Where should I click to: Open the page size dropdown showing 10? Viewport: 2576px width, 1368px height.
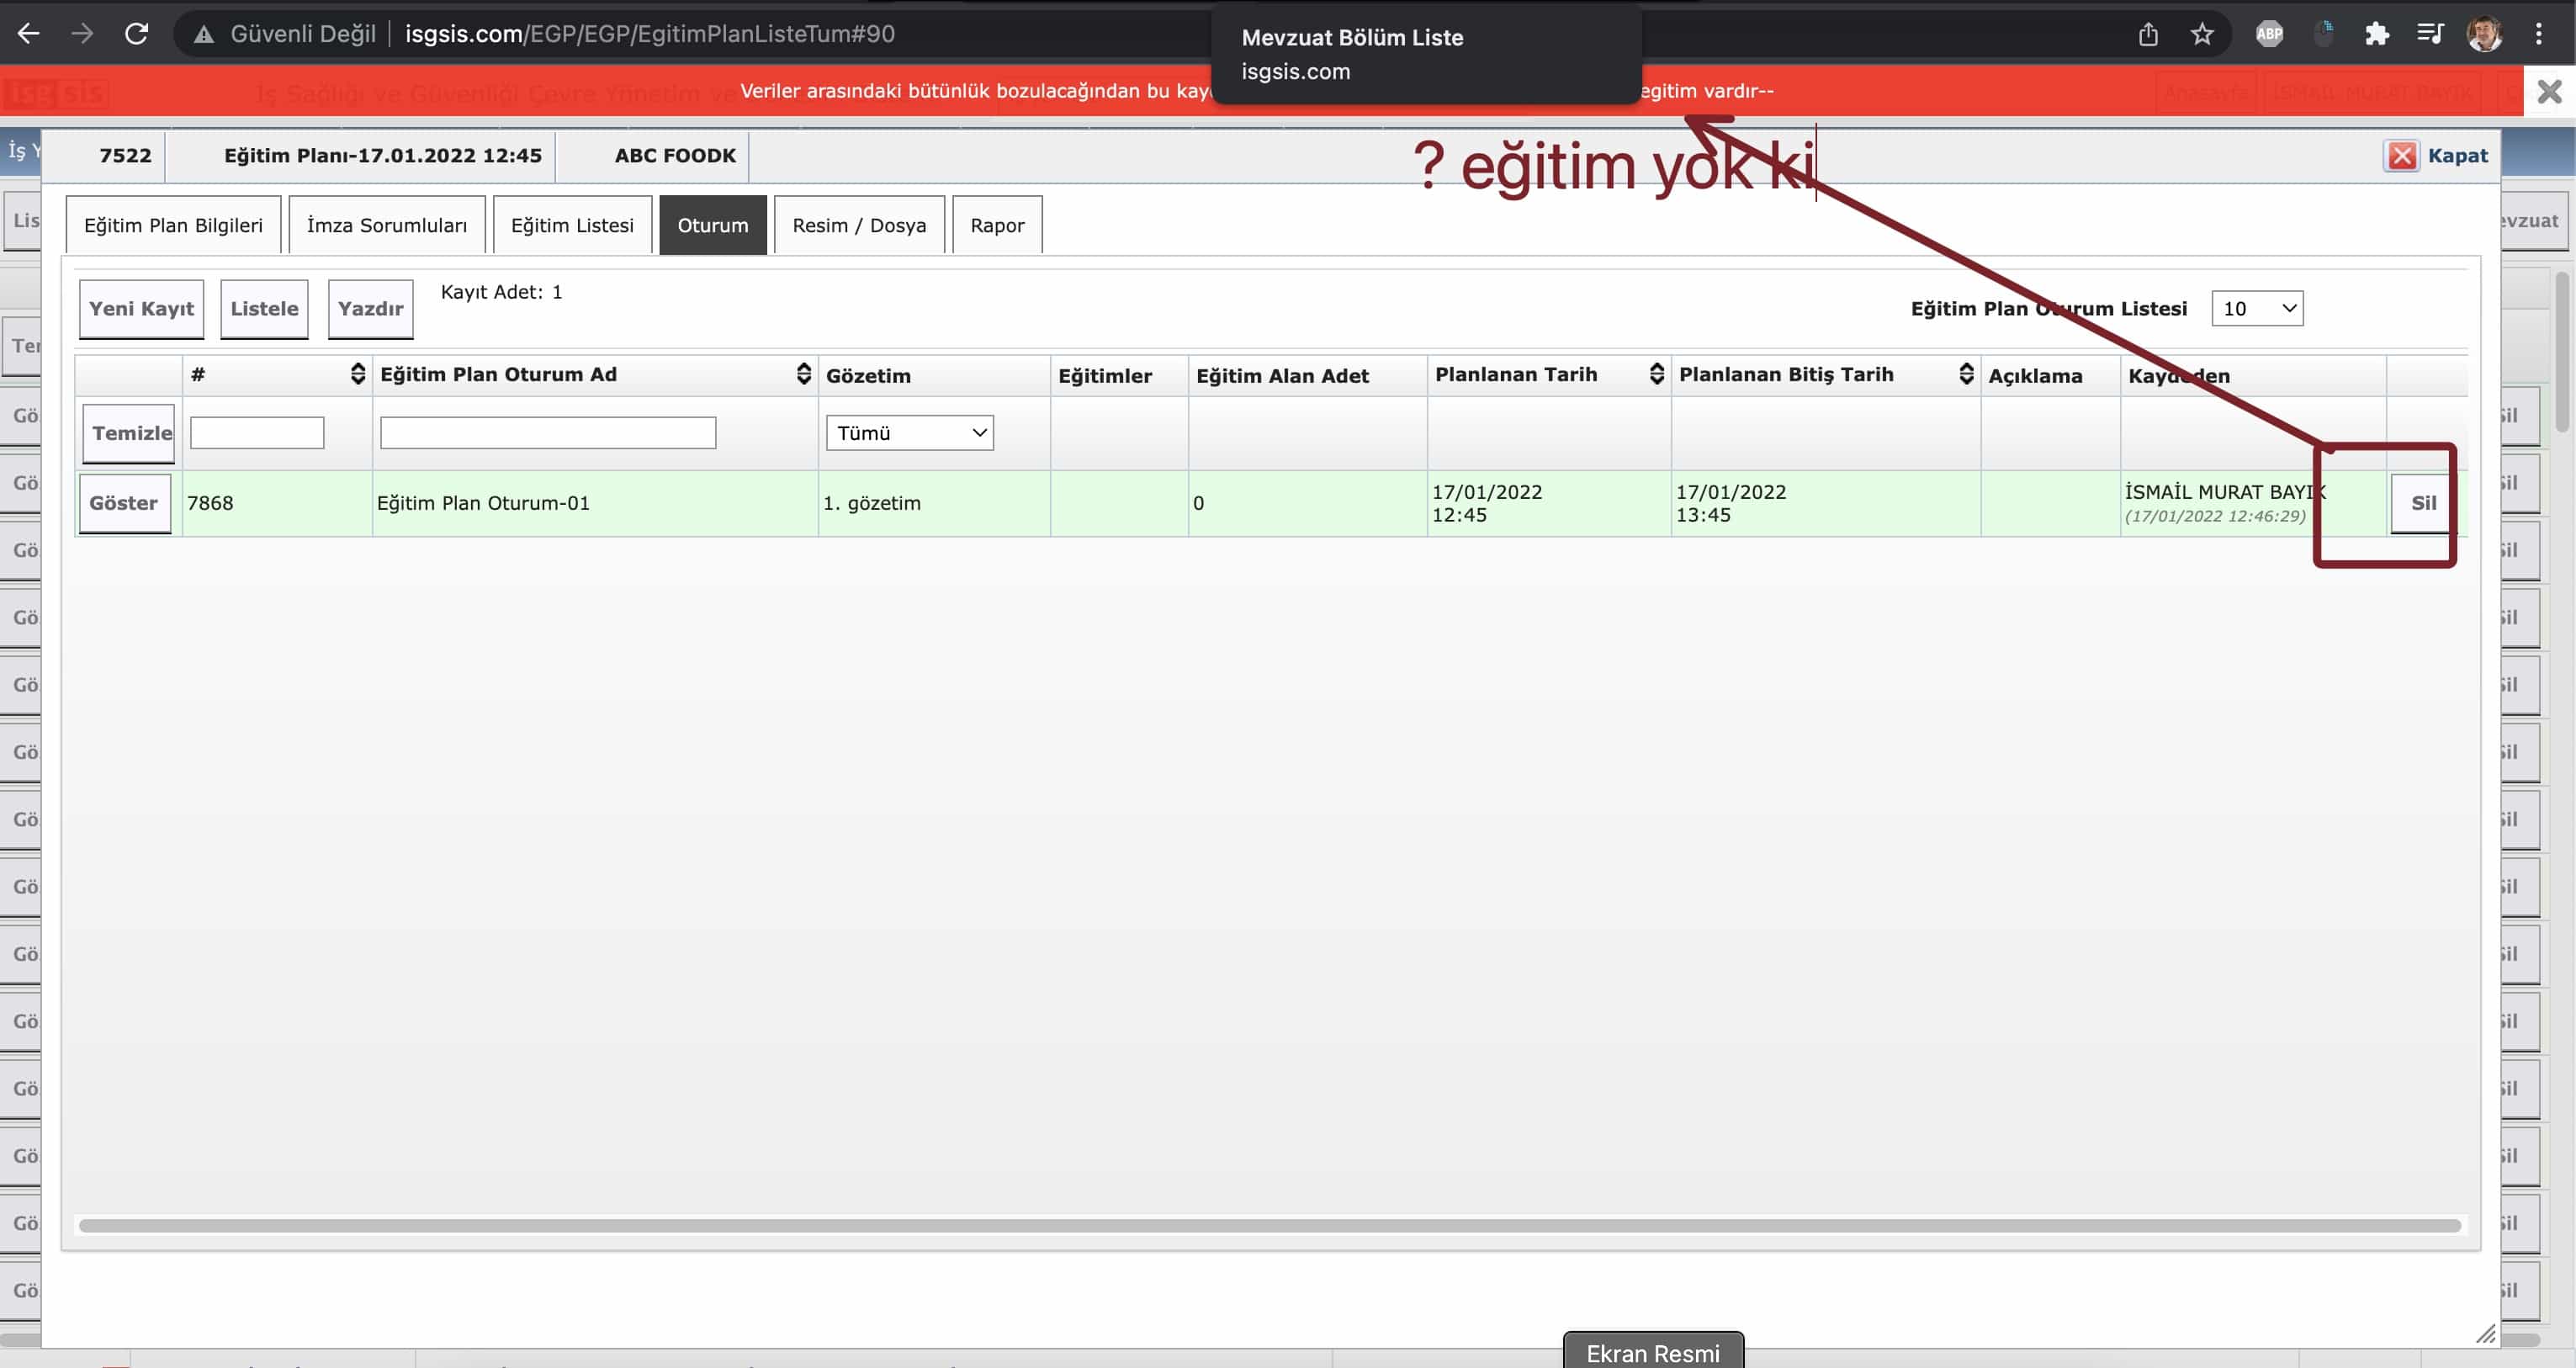click(2257, 309)
